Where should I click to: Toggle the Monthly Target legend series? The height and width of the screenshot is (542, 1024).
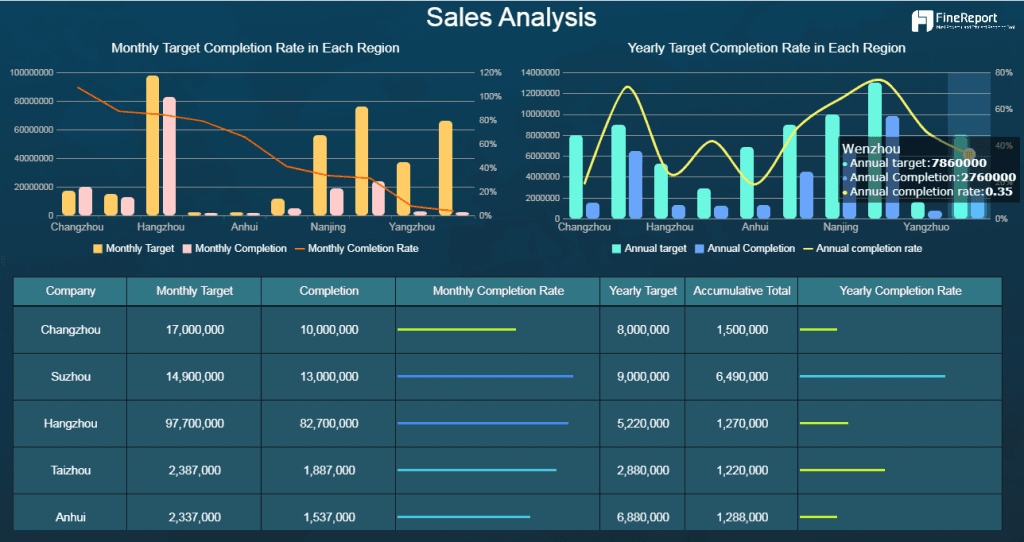[133, 249]
